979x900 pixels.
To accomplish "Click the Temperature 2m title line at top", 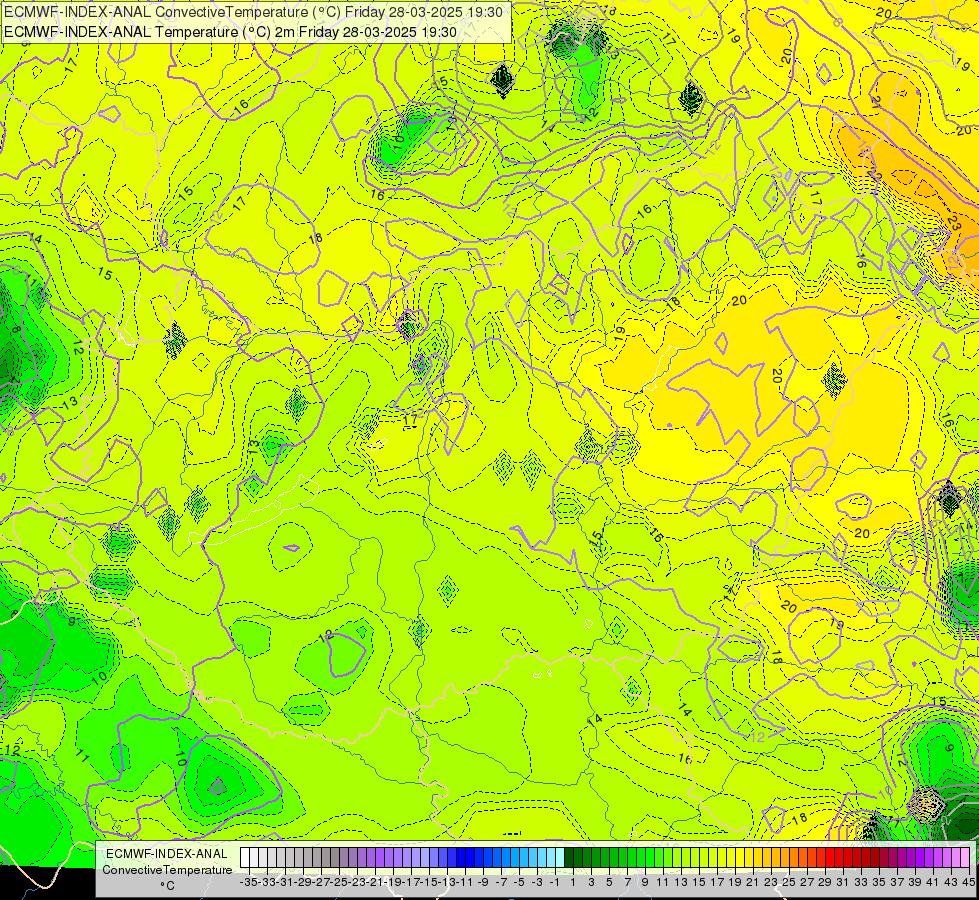I will click(230, 32).
